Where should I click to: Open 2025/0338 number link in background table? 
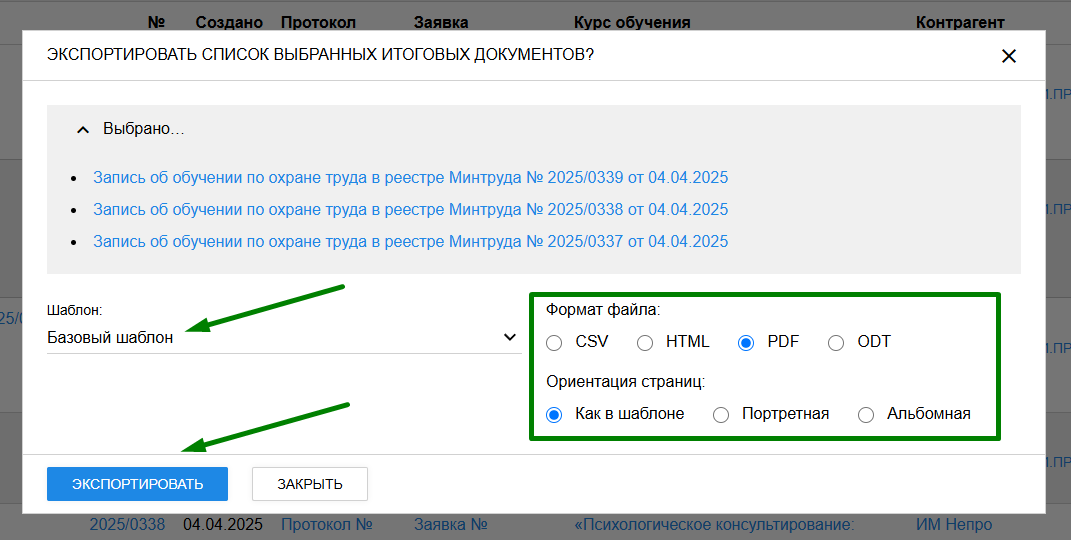pyautogui.click(x=127, y=525)
